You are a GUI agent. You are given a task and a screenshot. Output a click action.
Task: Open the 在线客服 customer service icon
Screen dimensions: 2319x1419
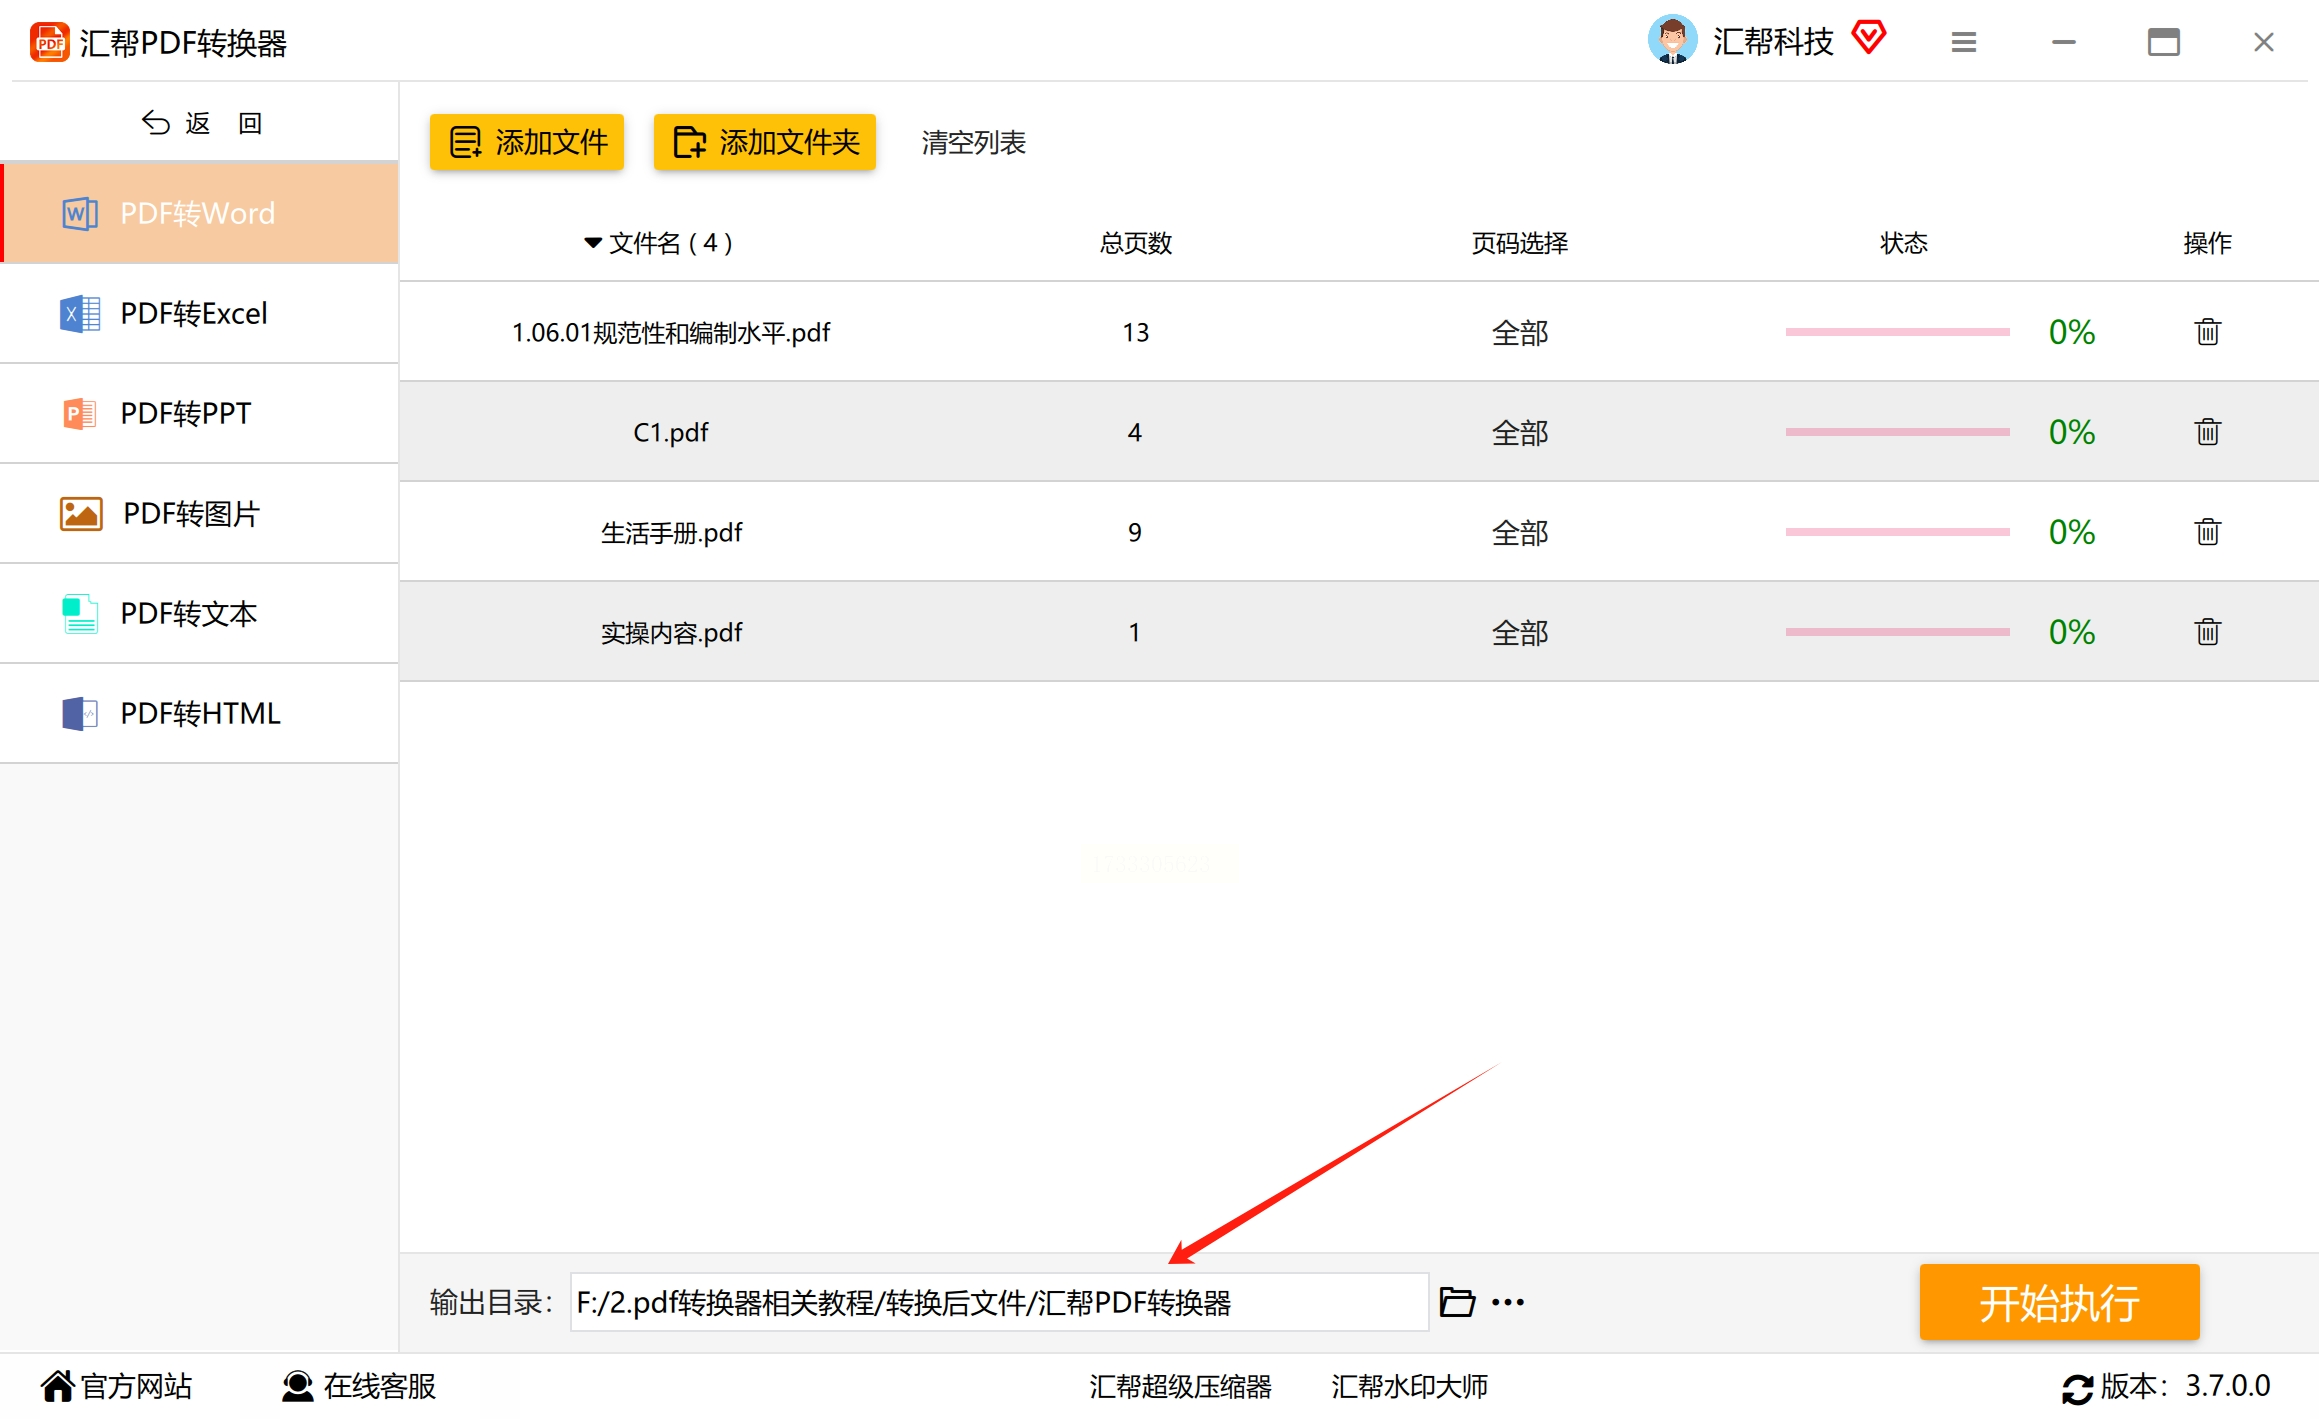pos(296,1386)
